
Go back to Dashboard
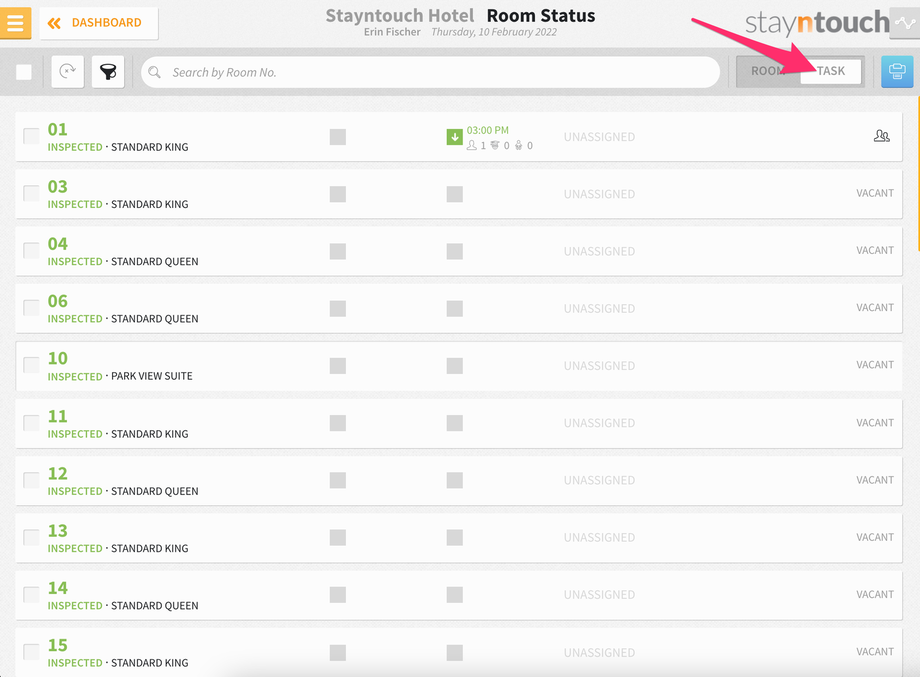pos(99,23)
